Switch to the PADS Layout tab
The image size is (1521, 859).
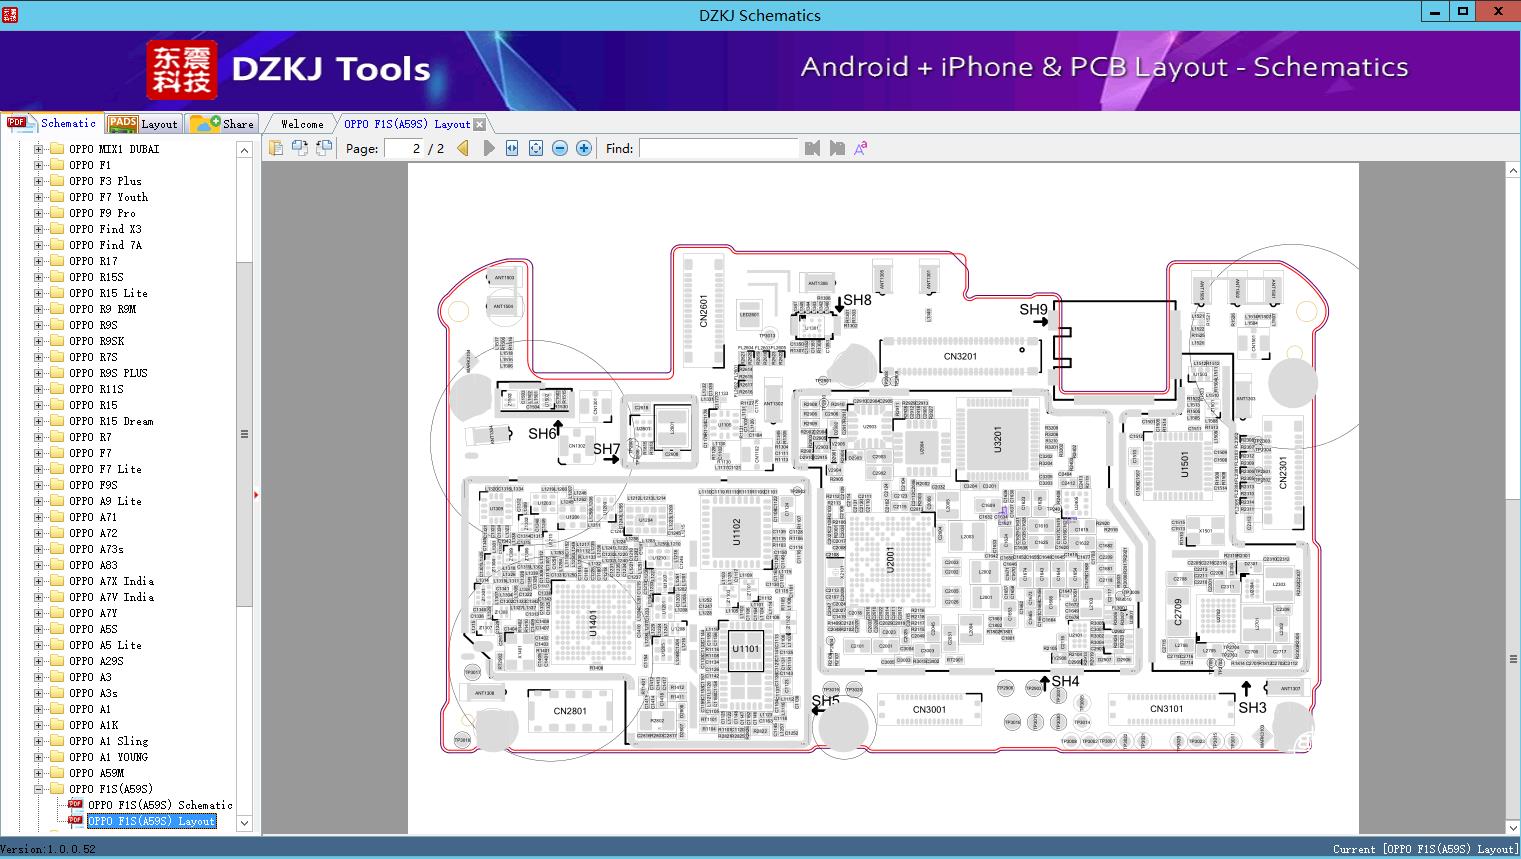(143, 124)
